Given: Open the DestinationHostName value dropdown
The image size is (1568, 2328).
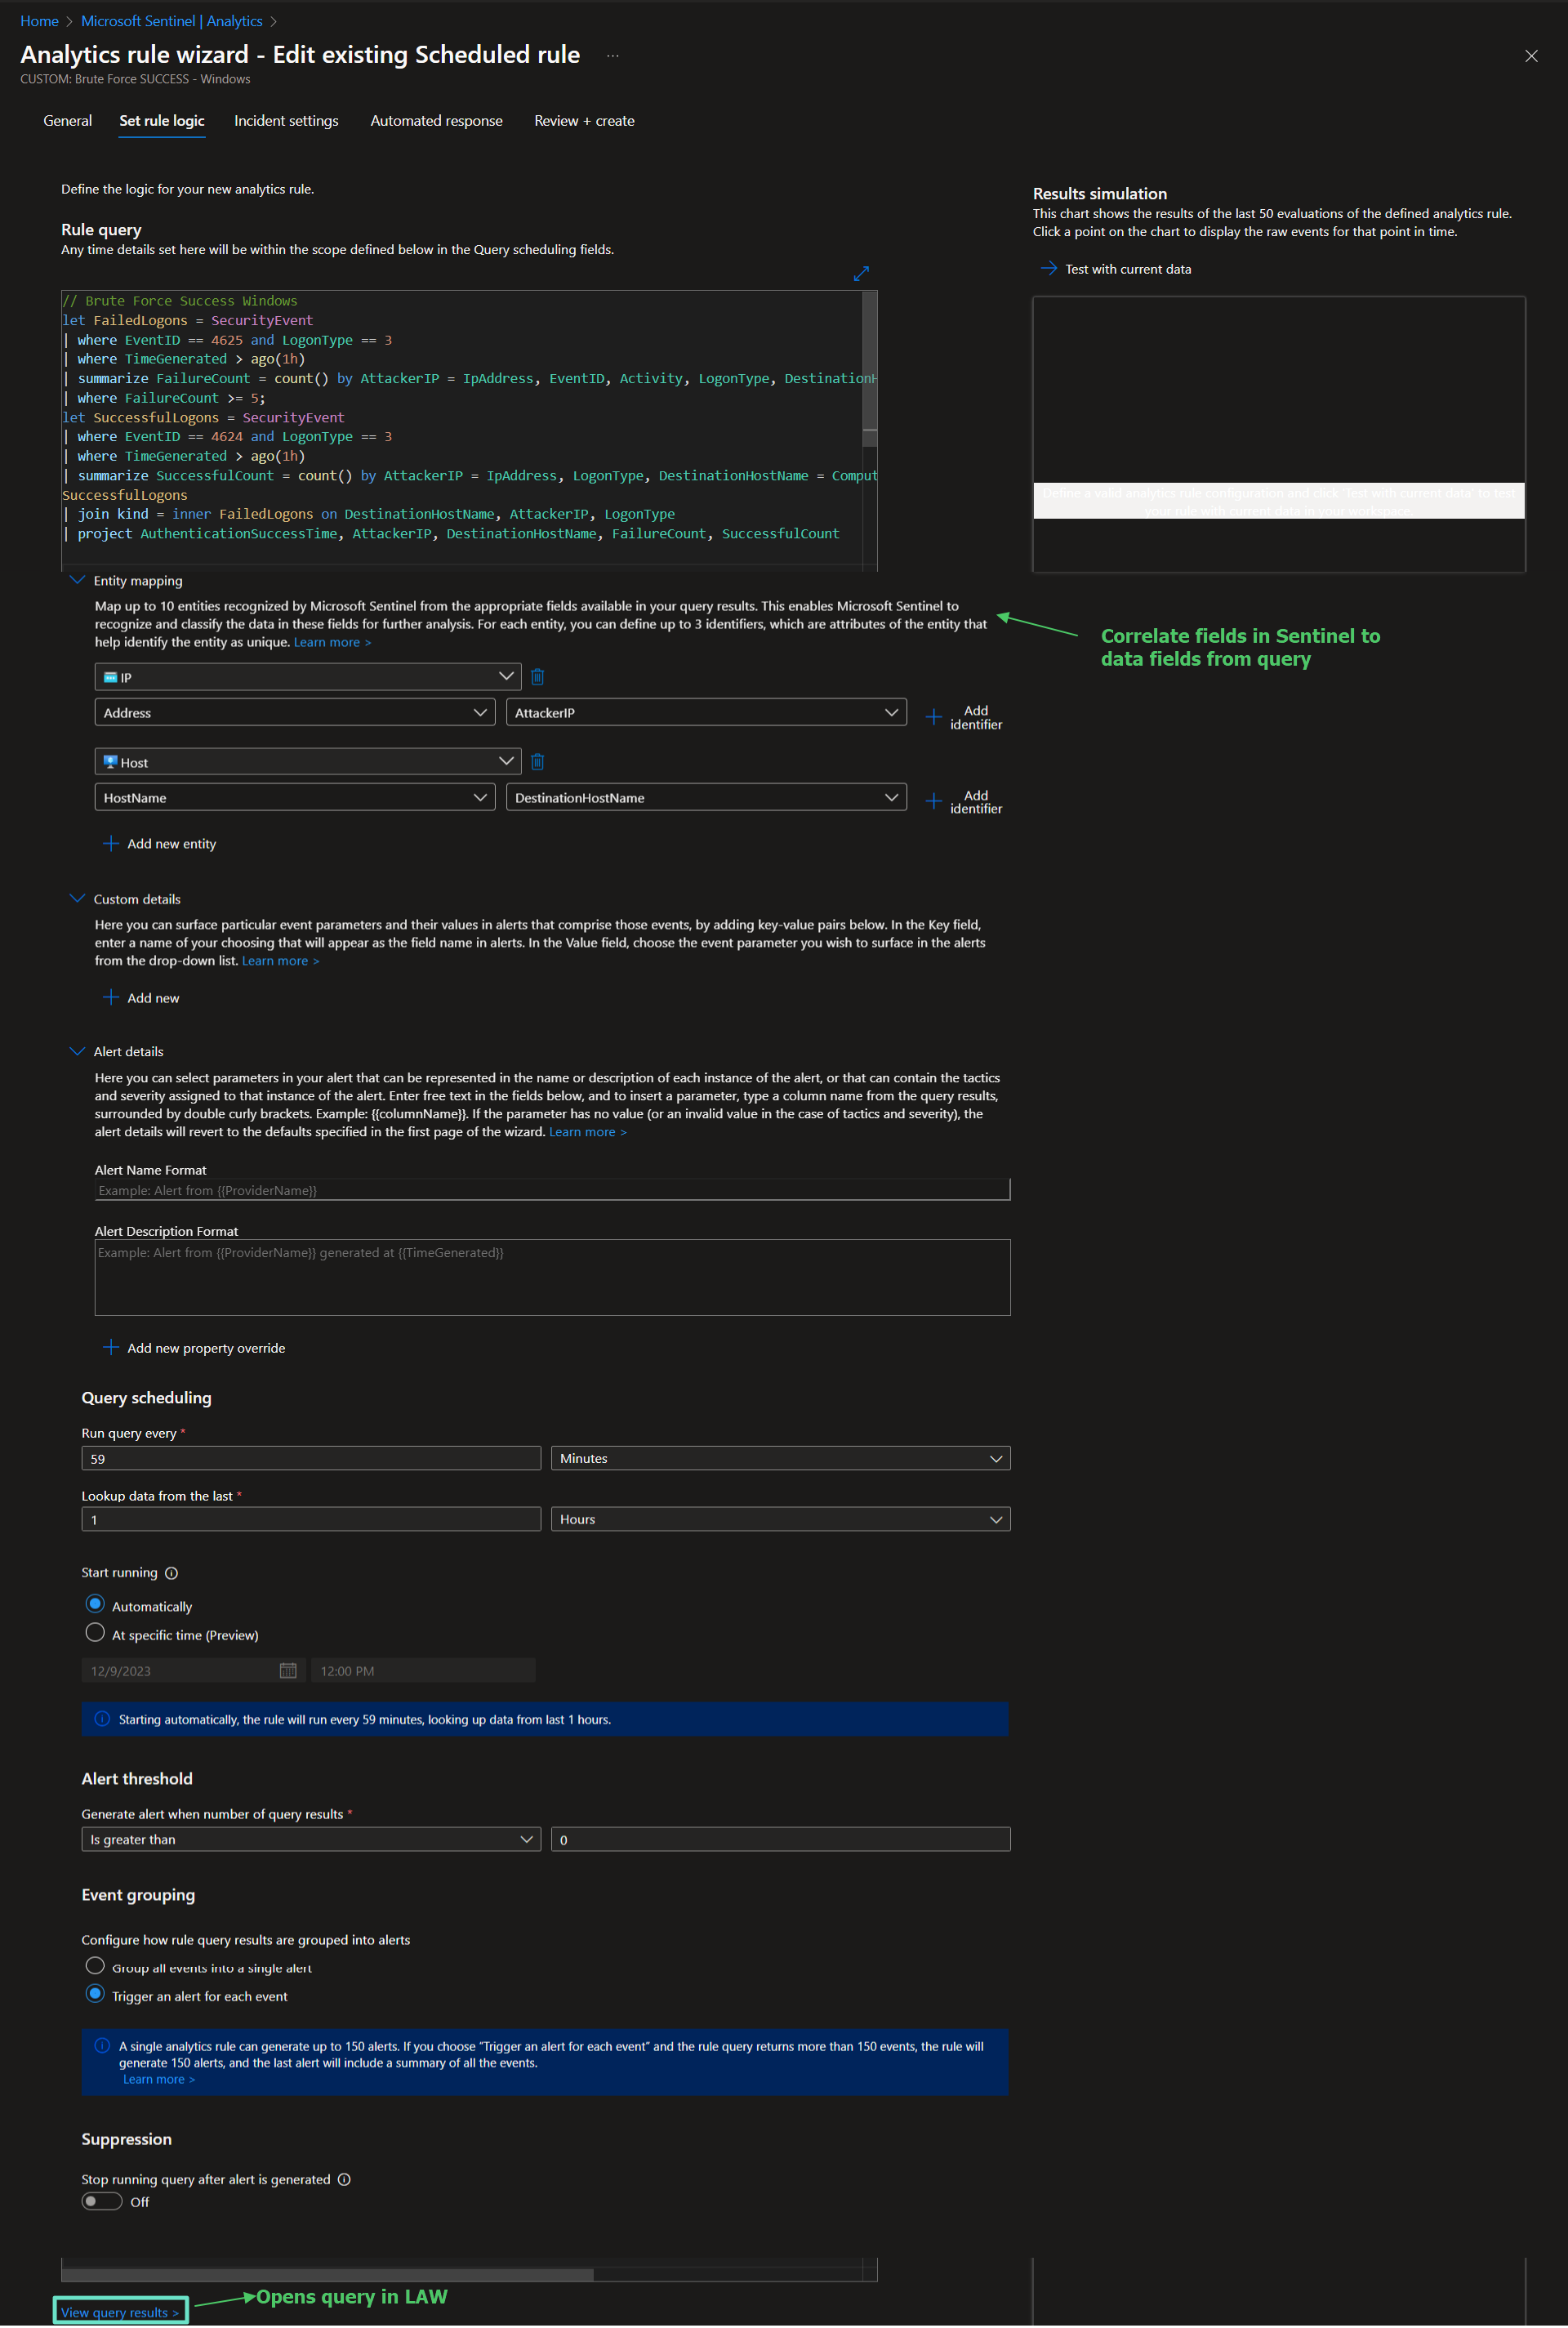Looking at the screenshot, I should coord(706,797).
